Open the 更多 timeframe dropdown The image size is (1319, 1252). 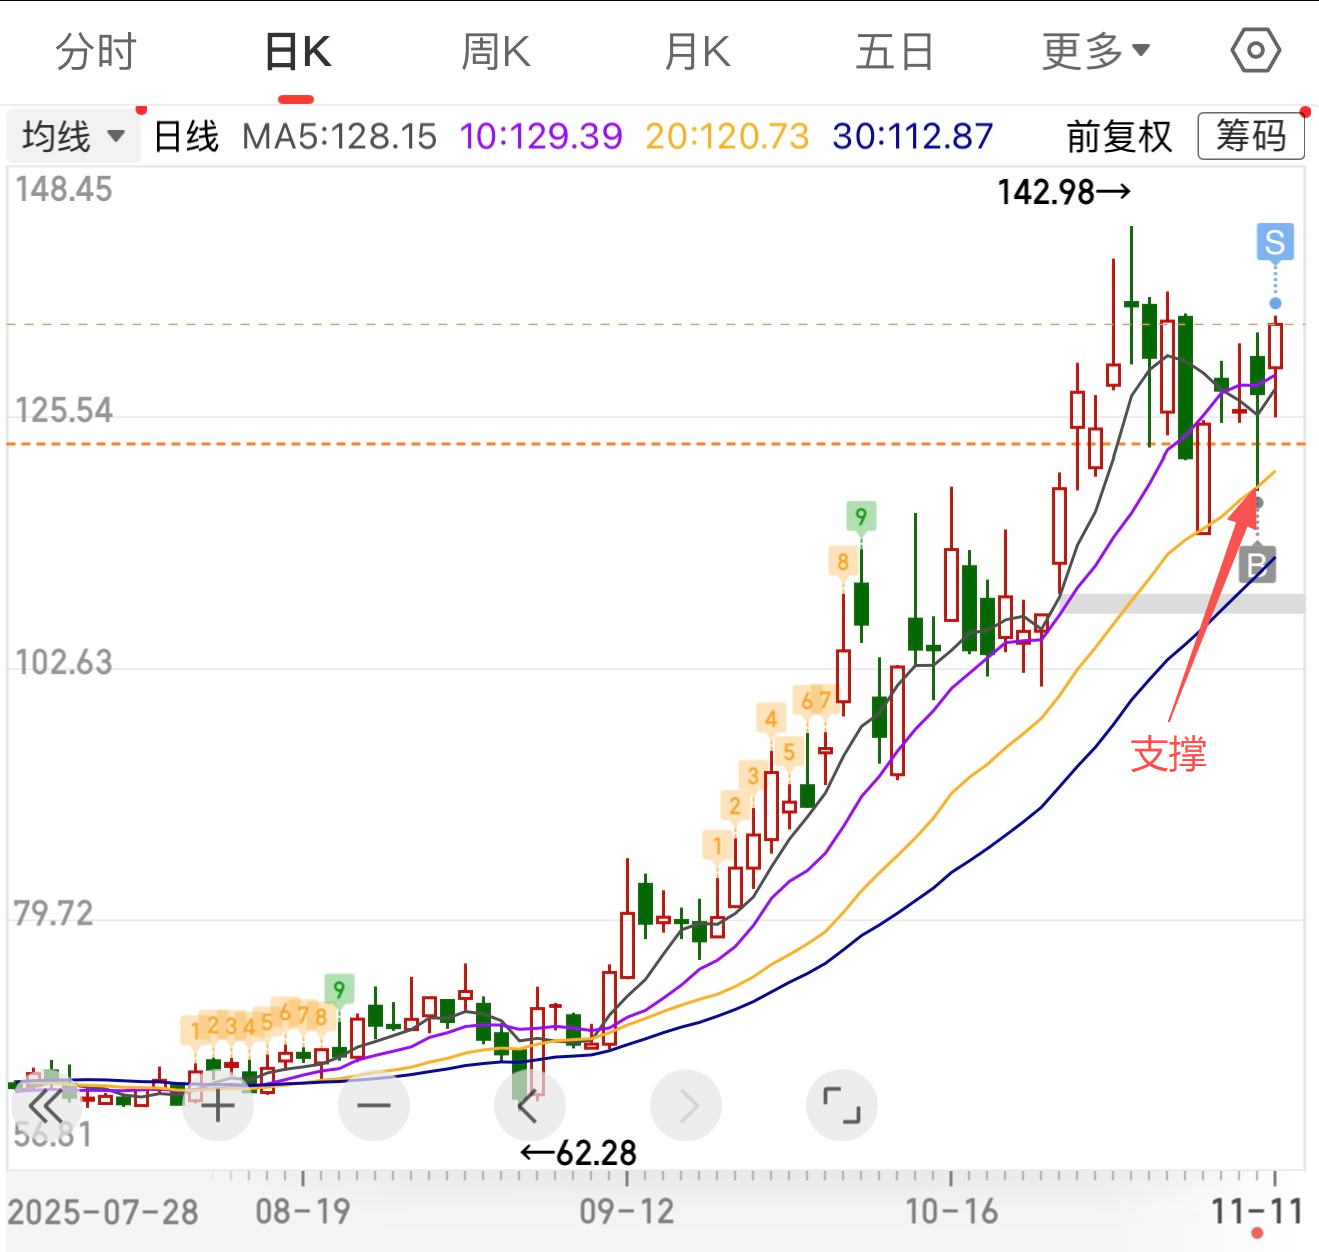[x=1095, y=51]
